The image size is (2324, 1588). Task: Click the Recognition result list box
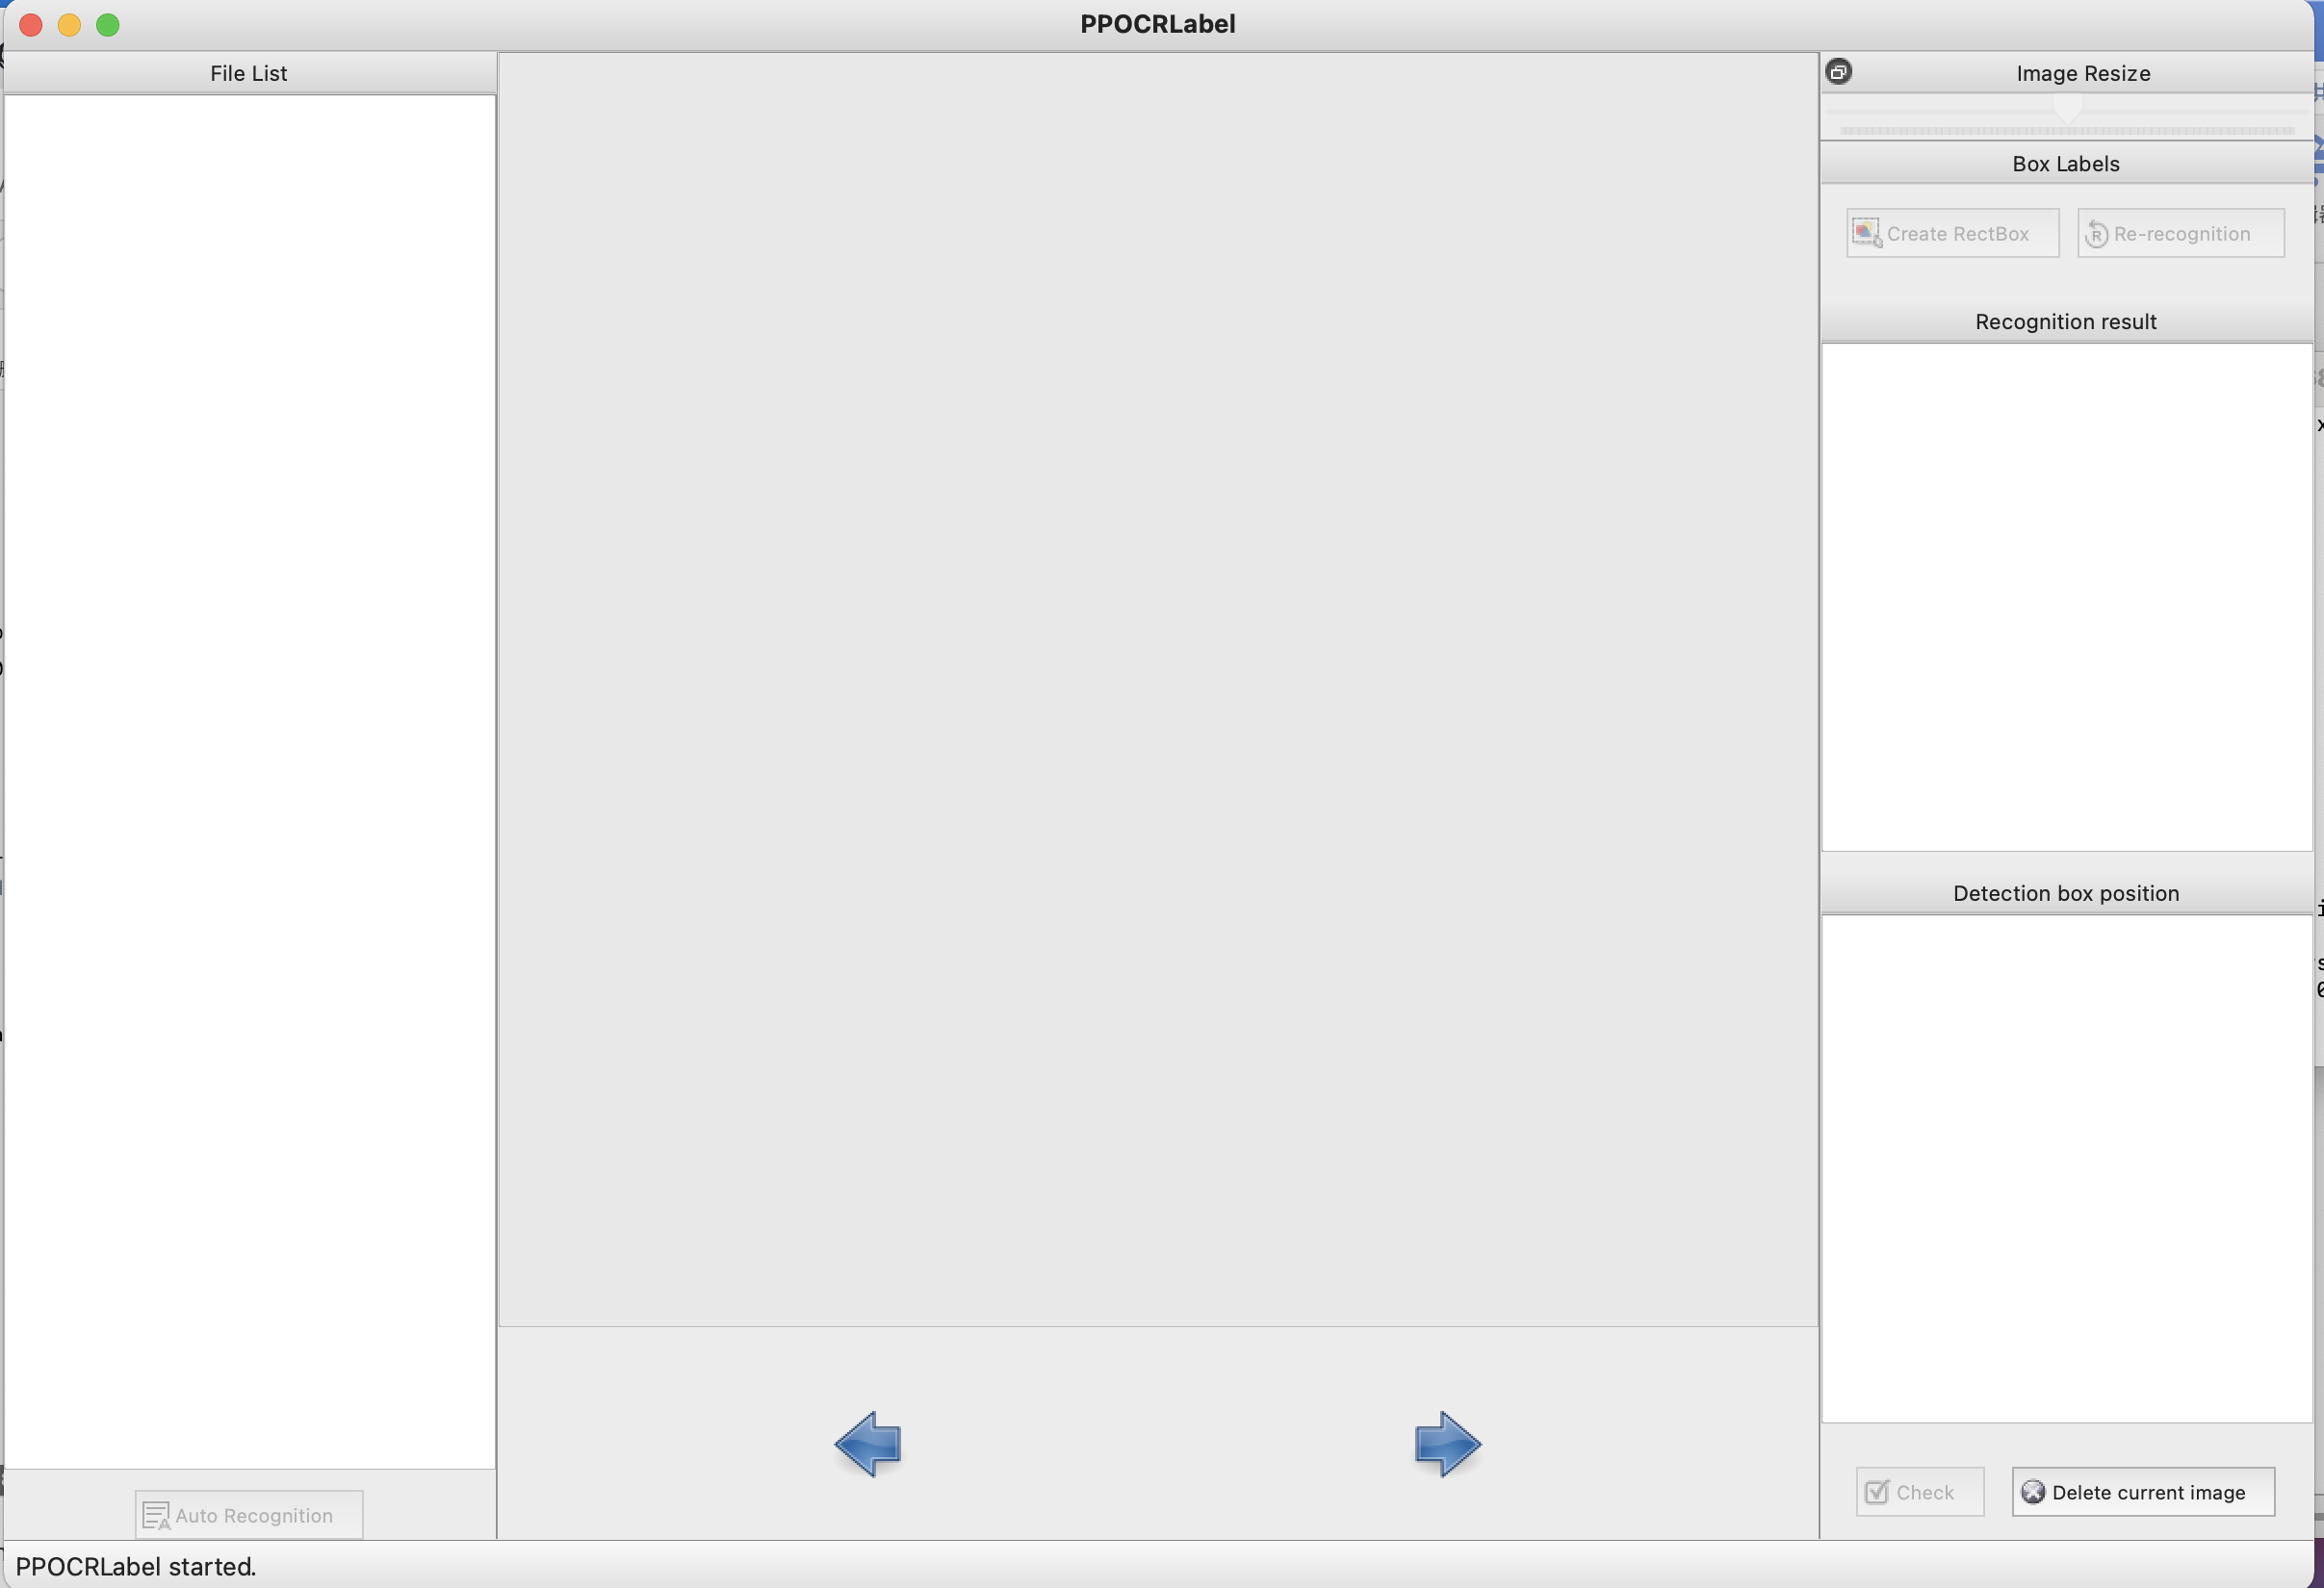(x=2066, y=597)
